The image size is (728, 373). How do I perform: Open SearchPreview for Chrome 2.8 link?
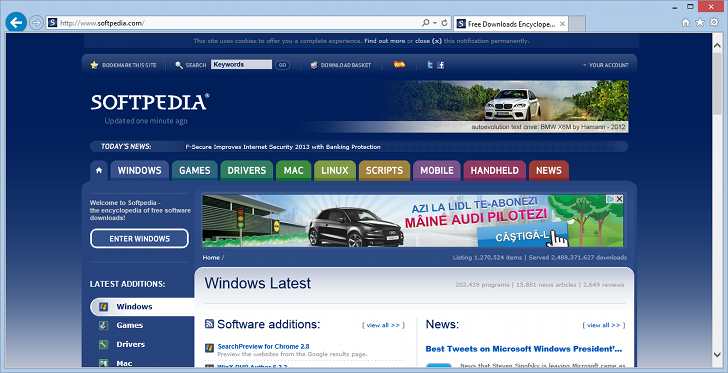tap(263, 347)
